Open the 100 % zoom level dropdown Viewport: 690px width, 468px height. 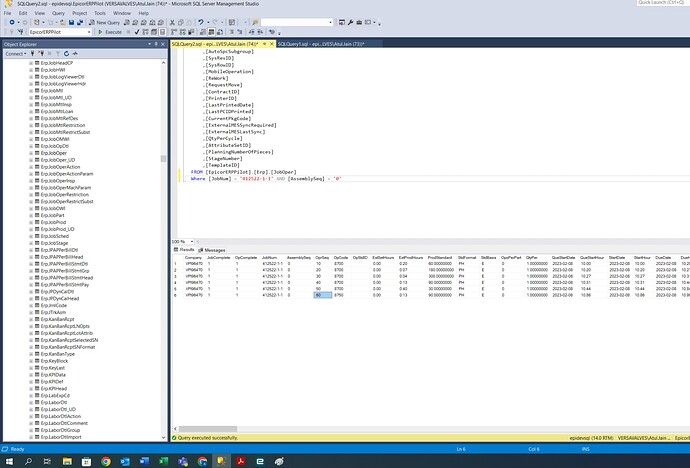[193, 242]
